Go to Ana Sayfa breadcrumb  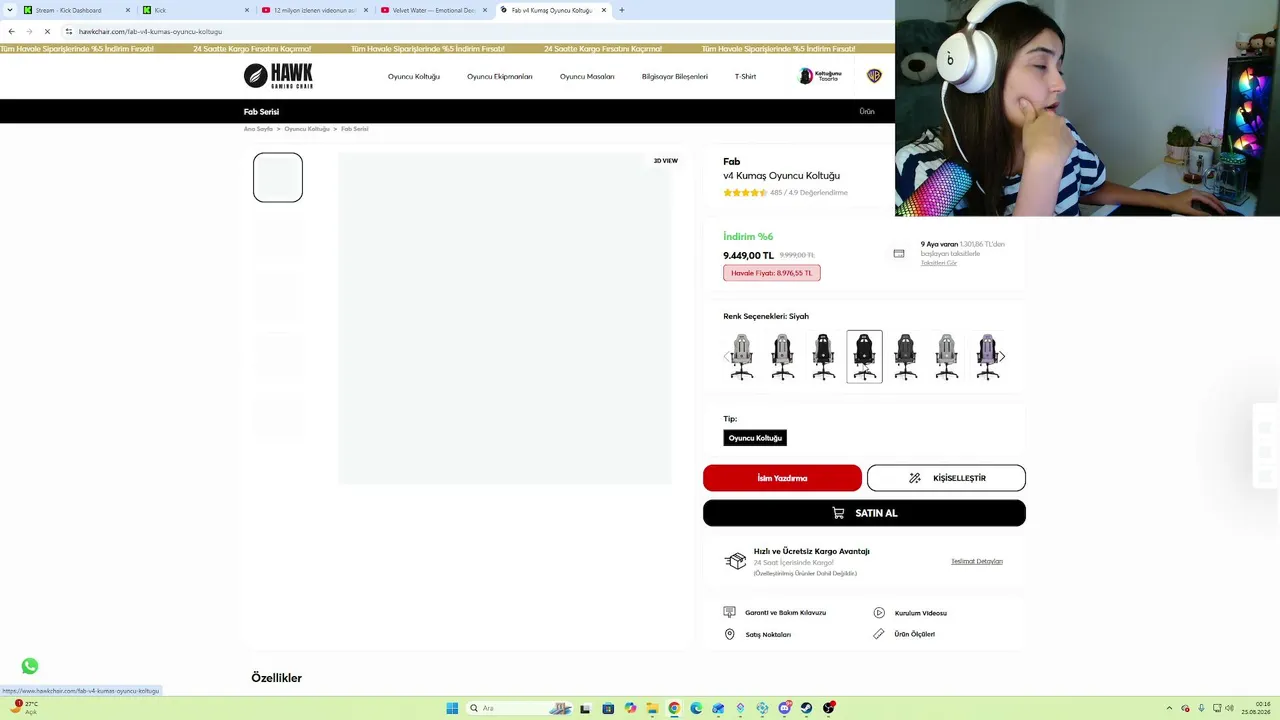258,129
